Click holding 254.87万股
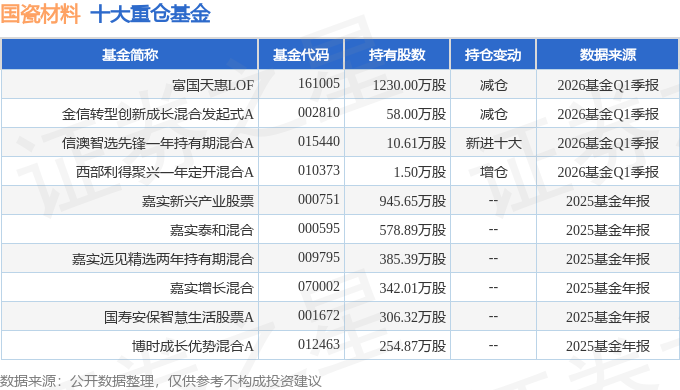The width and height of the screenshot is (680, 390). (413, 346)
